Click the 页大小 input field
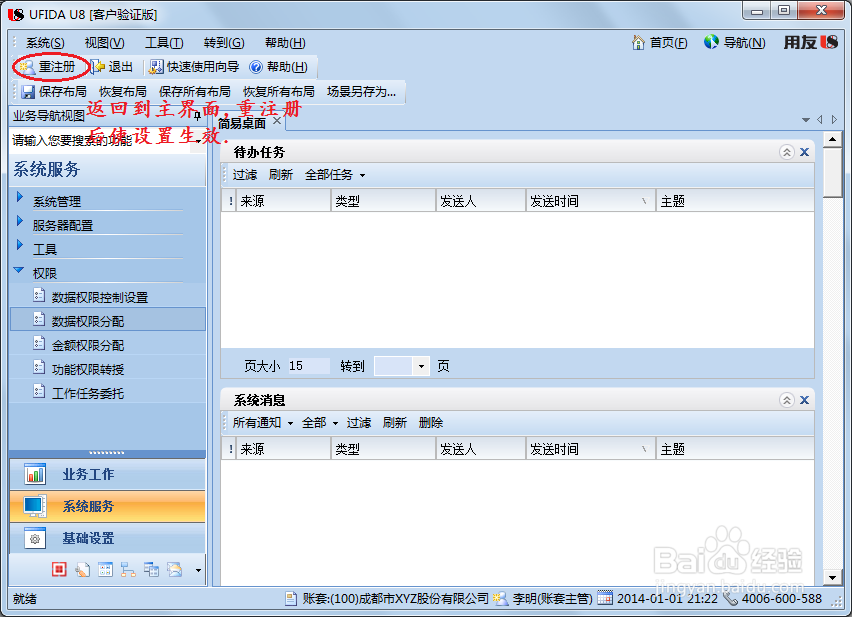 (x=308, y=366)
